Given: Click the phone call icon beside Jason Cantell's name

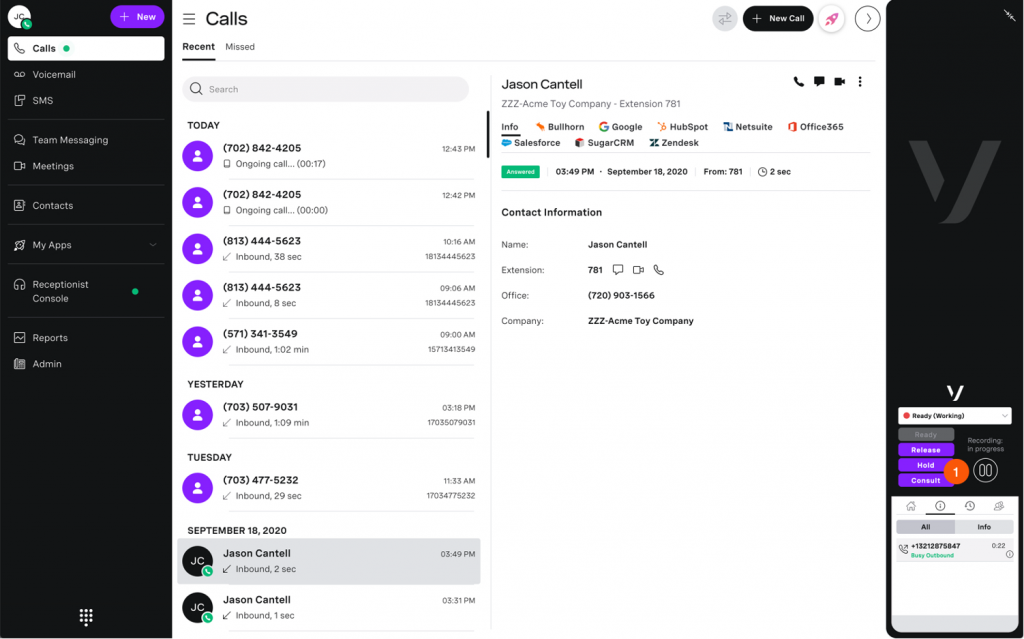Looking at the screenshot, I should click(x=798, y=82).
